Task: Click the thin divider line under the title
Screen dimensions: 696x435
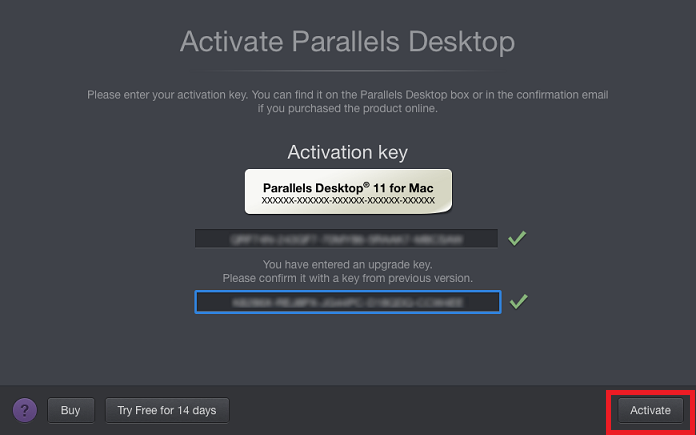Action: click(x=348, y=71)
